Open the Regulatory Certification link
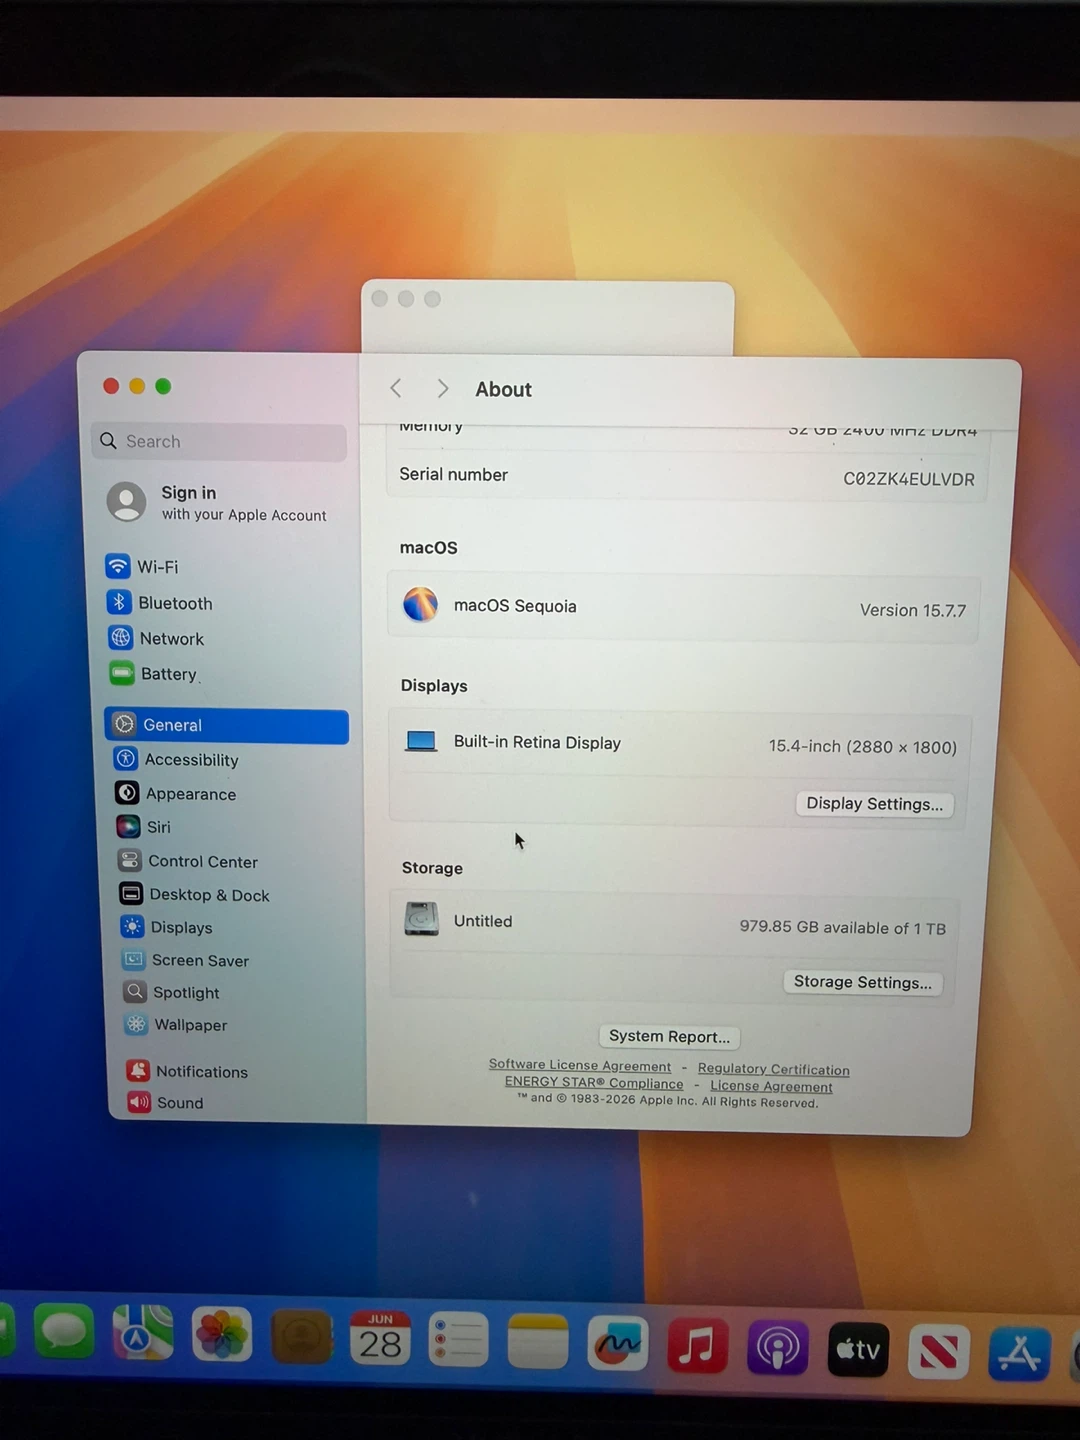The image size is (1080, 1440). click(x=773, y=1069)
